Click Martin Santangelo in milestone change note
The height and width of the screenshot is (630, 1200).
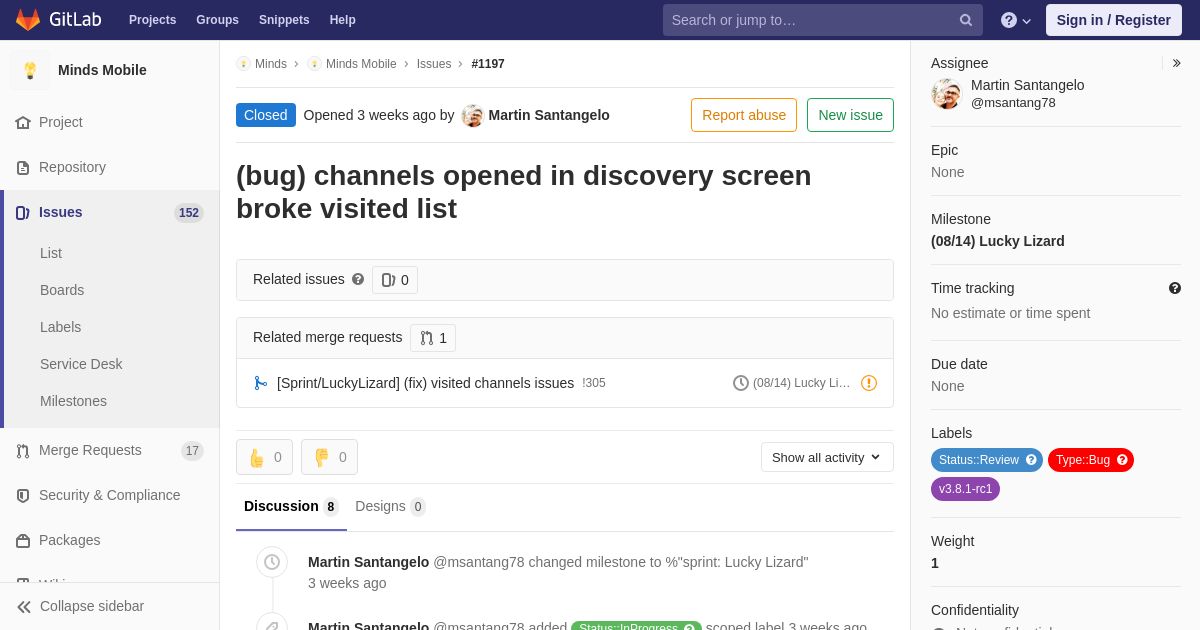(x=368, y=562)
